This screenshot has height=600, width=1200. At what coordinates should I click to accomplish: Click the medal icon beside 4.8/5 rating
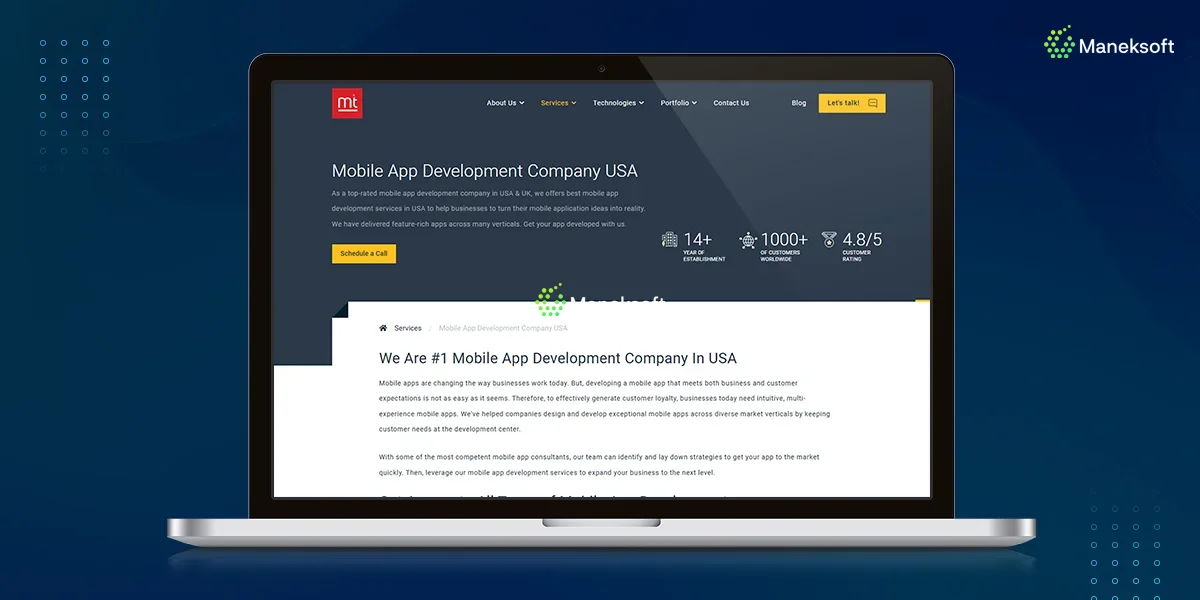(x=829, y=240)
